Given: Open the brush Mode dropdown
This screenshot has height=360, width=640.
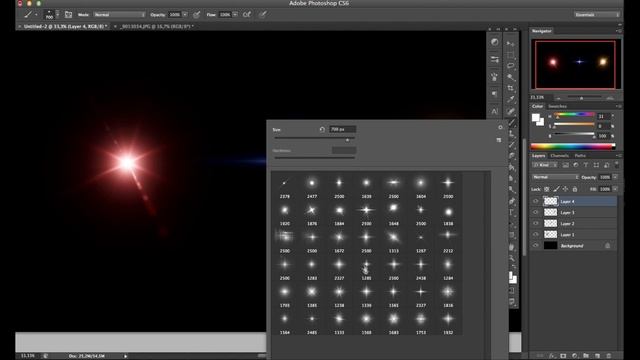Looking at the screenshot, I should tap(120, 15).
